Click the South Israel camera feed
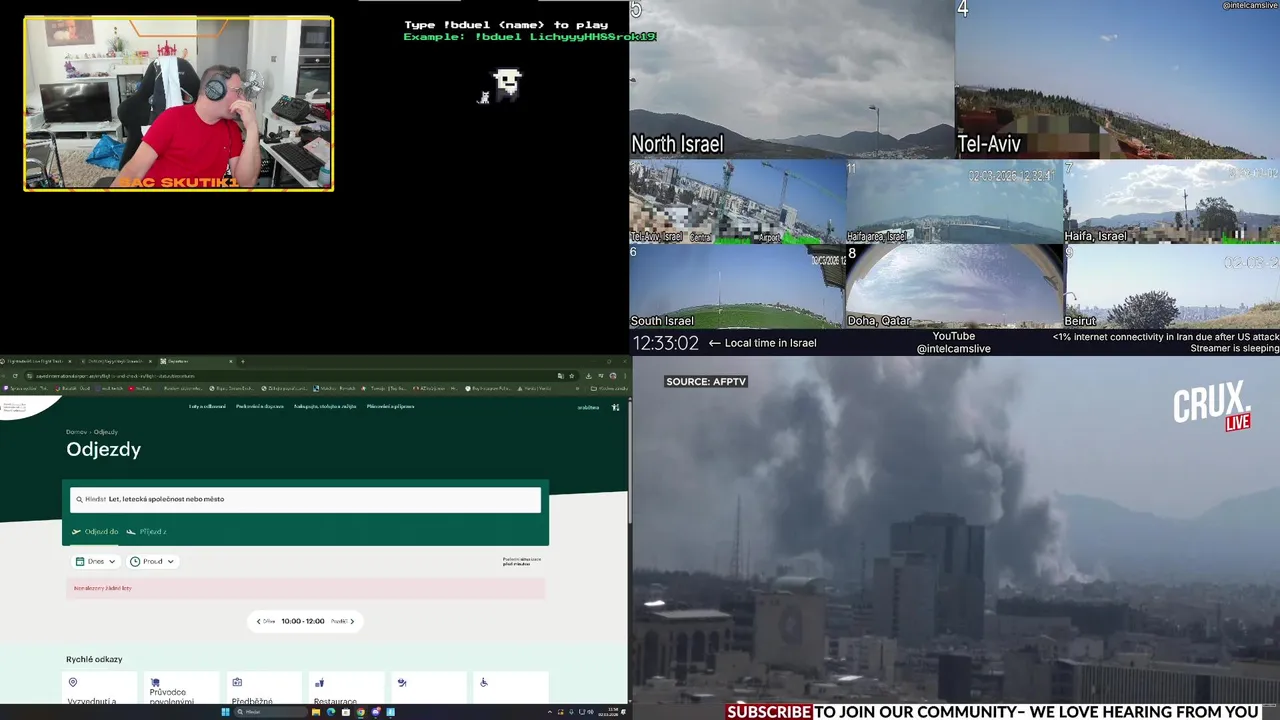The height and width of the screenshot is (720, 1280). (736, 287)
